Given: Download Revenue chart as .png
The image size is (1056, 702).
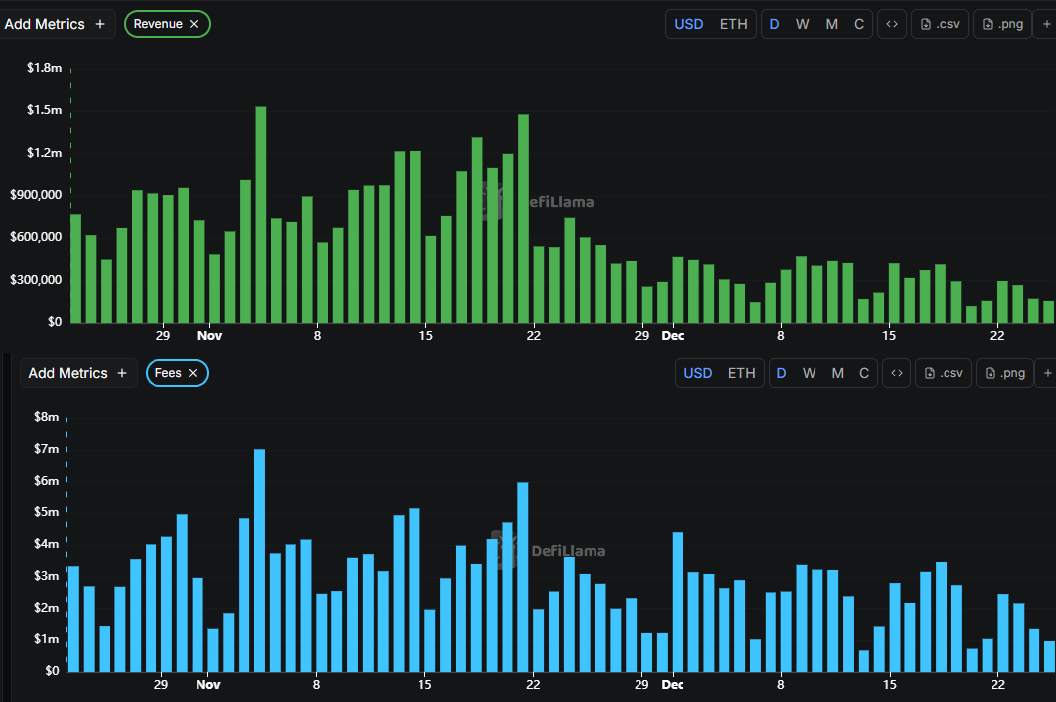Looking at the screenshot, I should (1003, 24).
